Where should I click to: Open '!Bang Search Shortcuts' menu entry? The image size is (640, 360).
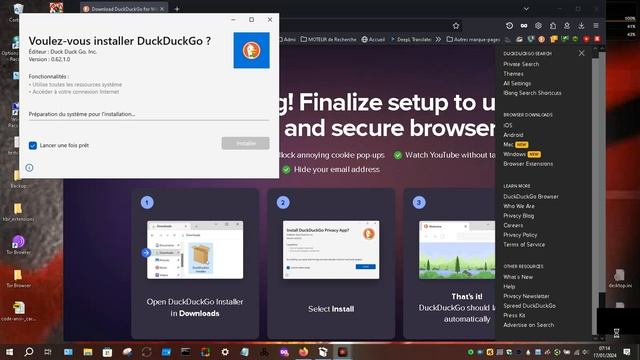tap(532, 93)
